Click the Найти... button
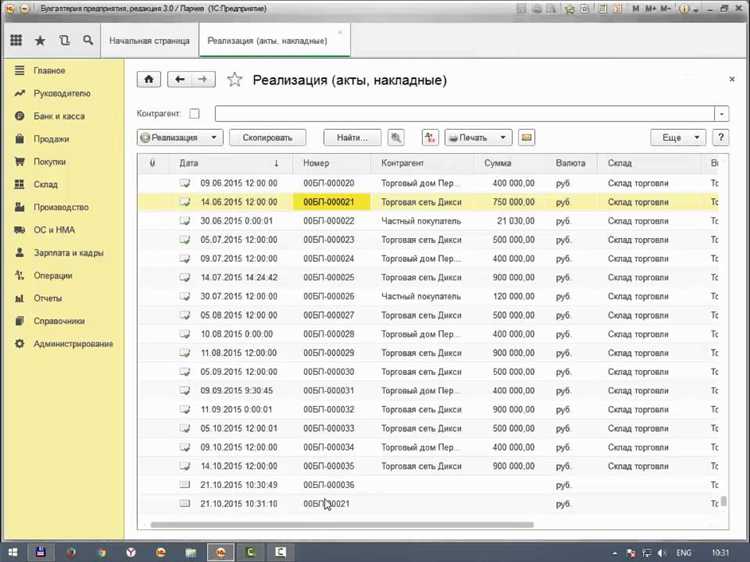Screen dimensions: 750x562 click(x=352, y=138)
